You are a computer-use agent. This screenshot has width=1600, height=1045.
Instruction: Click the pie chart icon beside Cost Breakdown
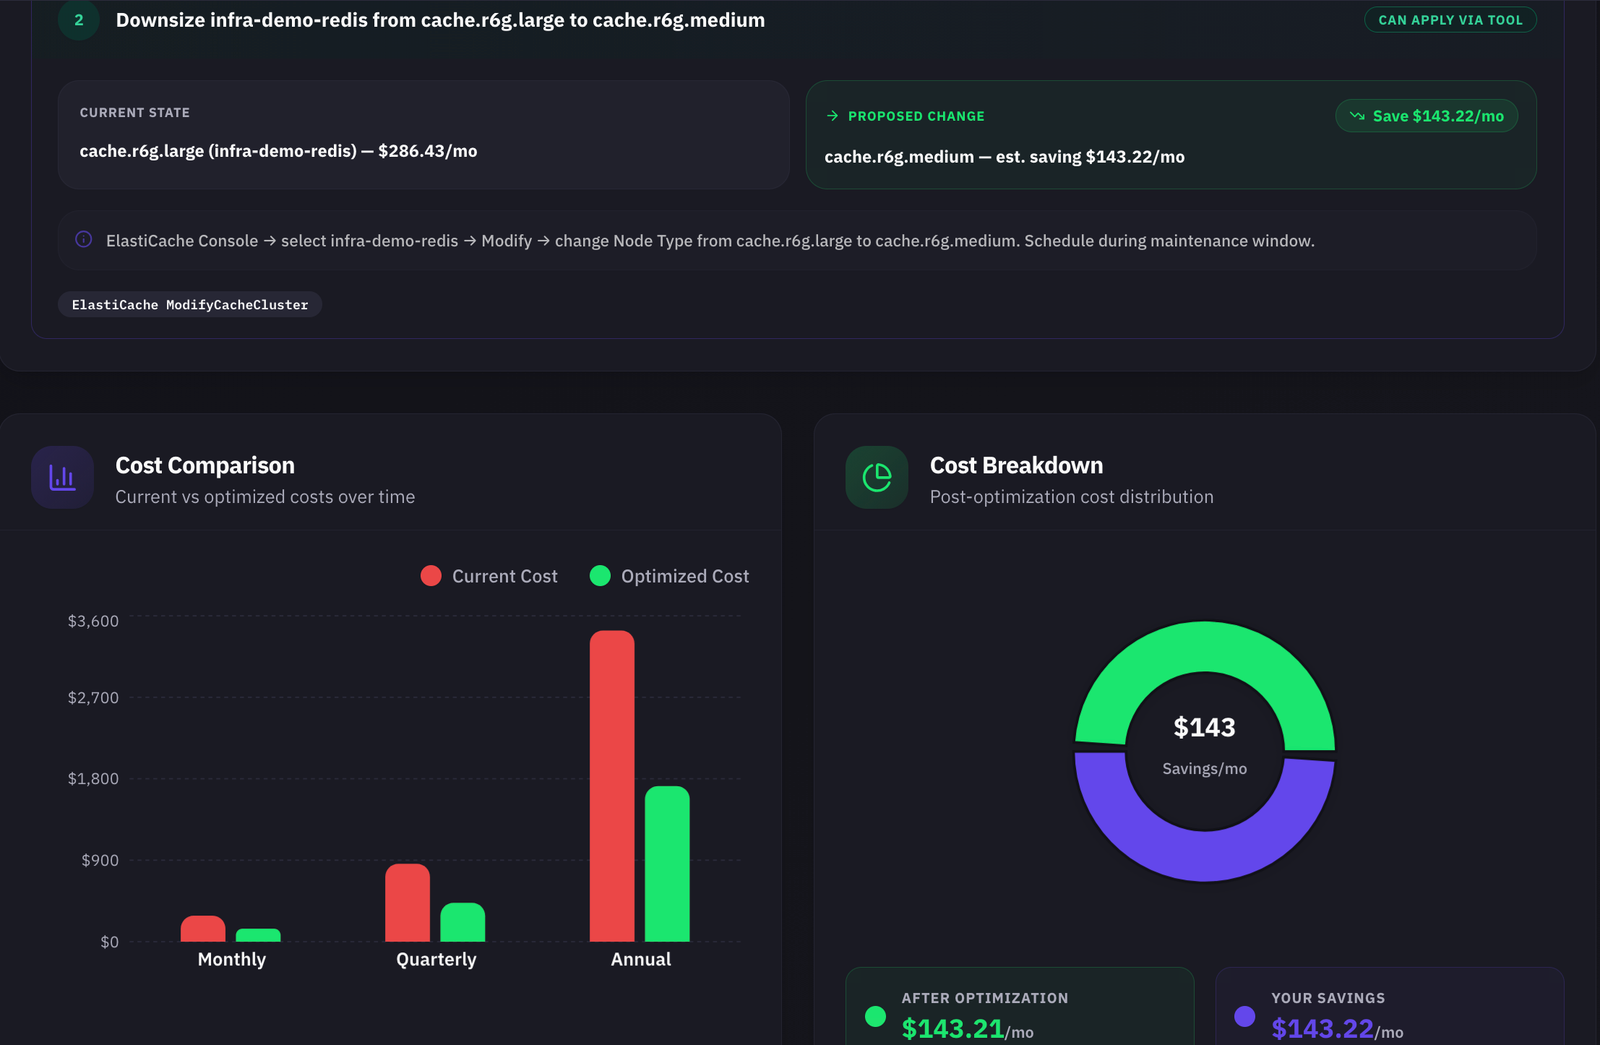876,478
